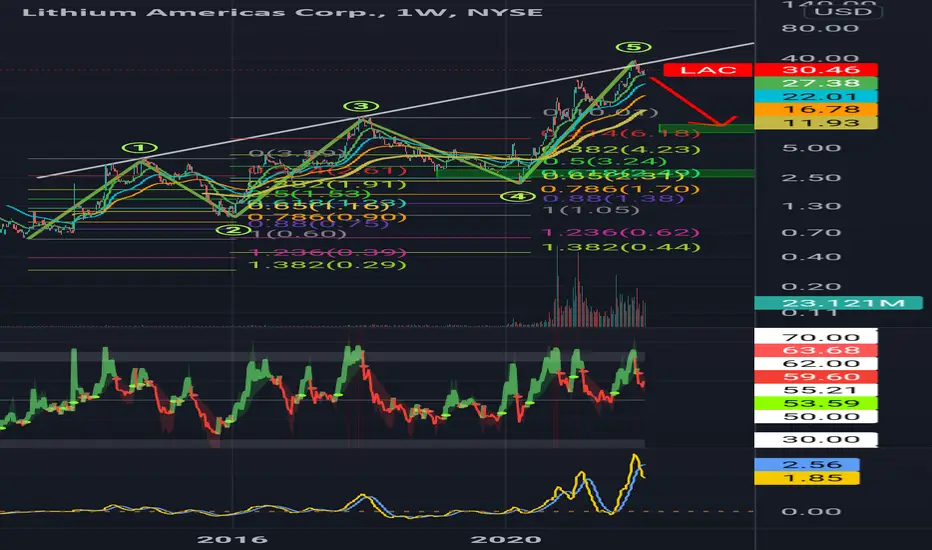The width and height of the screenshot is (932, 550).
Task: Click the red RSI 63.68 value label
Action: coord(816,350)
